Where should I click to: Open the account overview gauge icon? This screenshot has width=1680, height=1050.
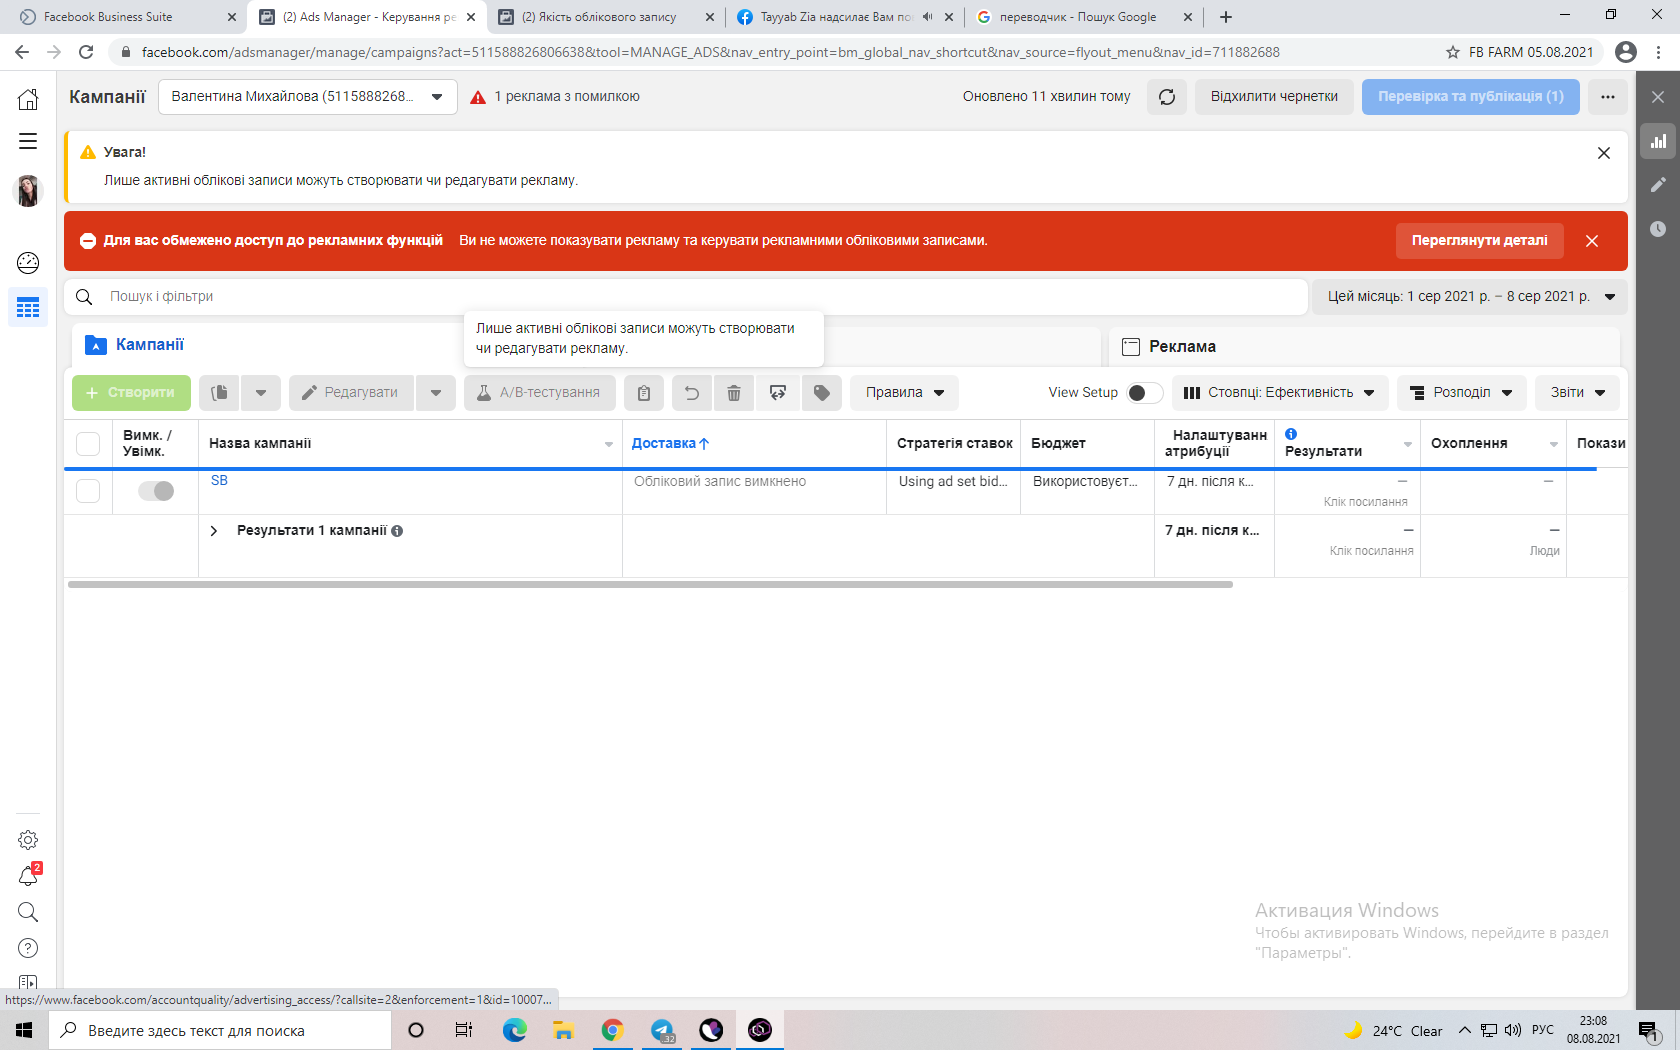(x=28, y=263)
